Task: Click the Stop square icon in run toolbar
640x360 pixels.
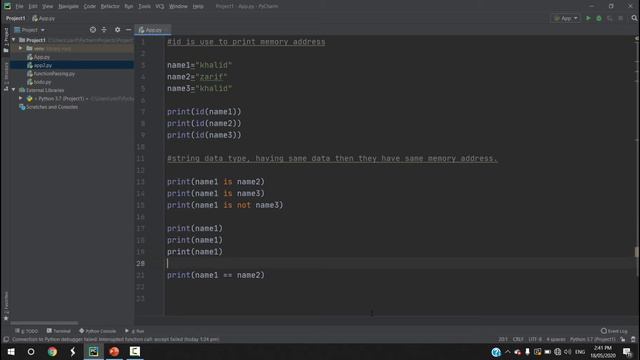Action: [620, 18]
